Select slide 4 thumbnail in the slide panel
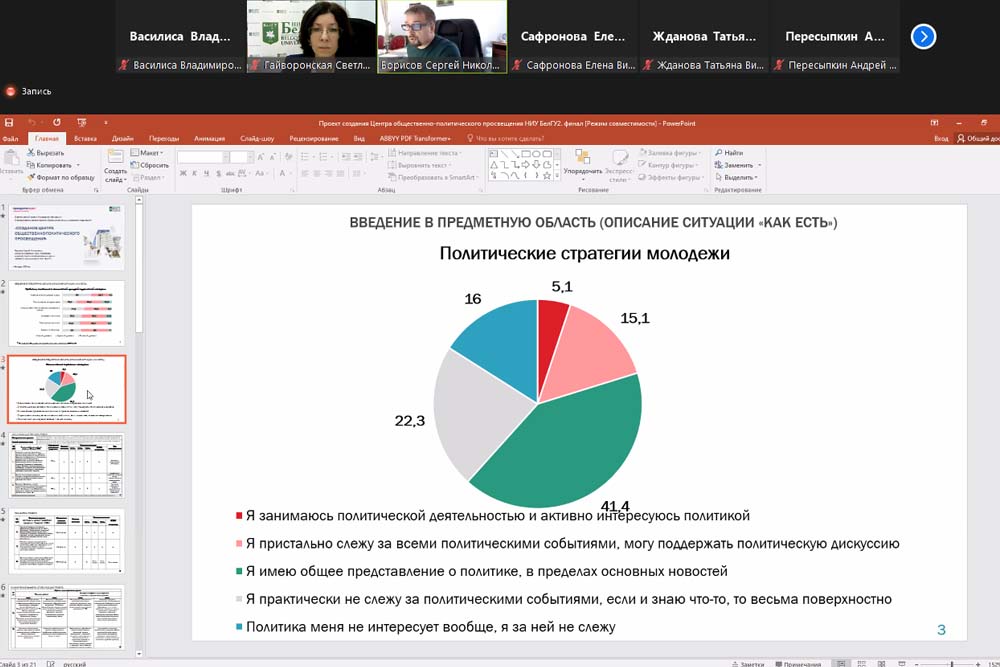Screen dimensions: 1000x667 (67, 465)
